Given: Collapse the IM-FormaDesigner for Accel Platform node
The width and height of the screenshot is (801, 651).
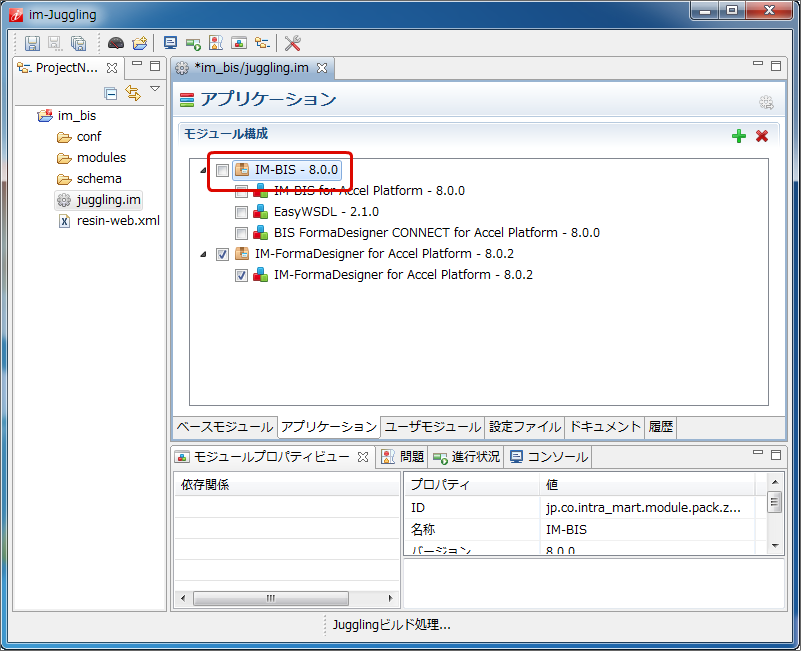Looking at the screenshot, I should coord(203,254).
